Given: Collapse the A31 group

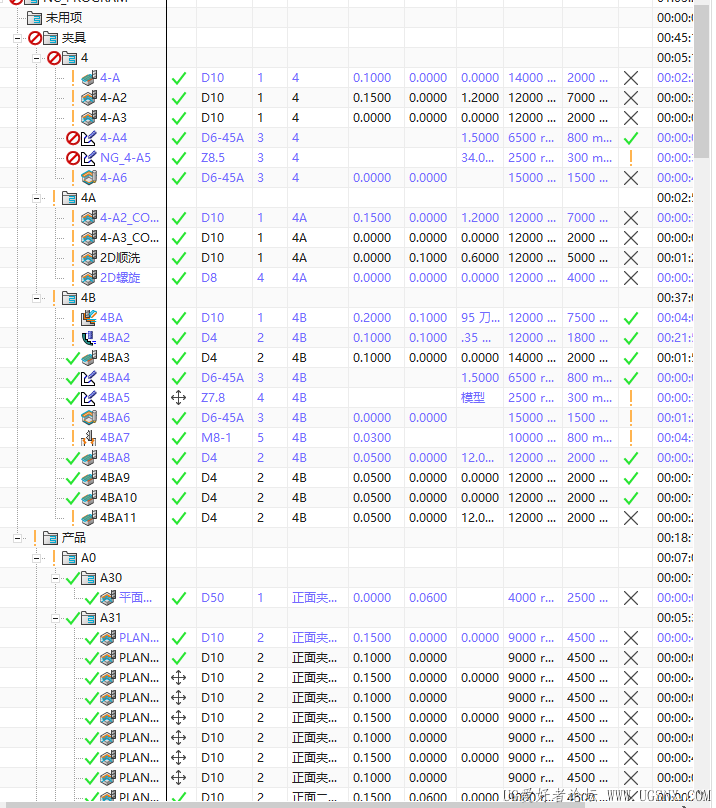Looking at the screenshot, I should (56, 618).
